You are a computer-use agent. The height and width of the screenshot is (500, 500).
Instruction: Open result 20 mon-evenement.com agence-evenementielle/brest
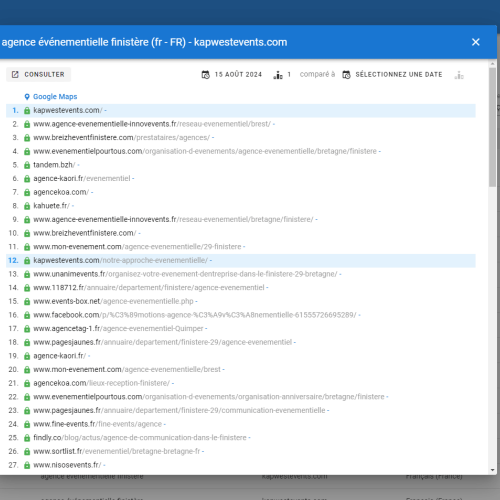127,370
